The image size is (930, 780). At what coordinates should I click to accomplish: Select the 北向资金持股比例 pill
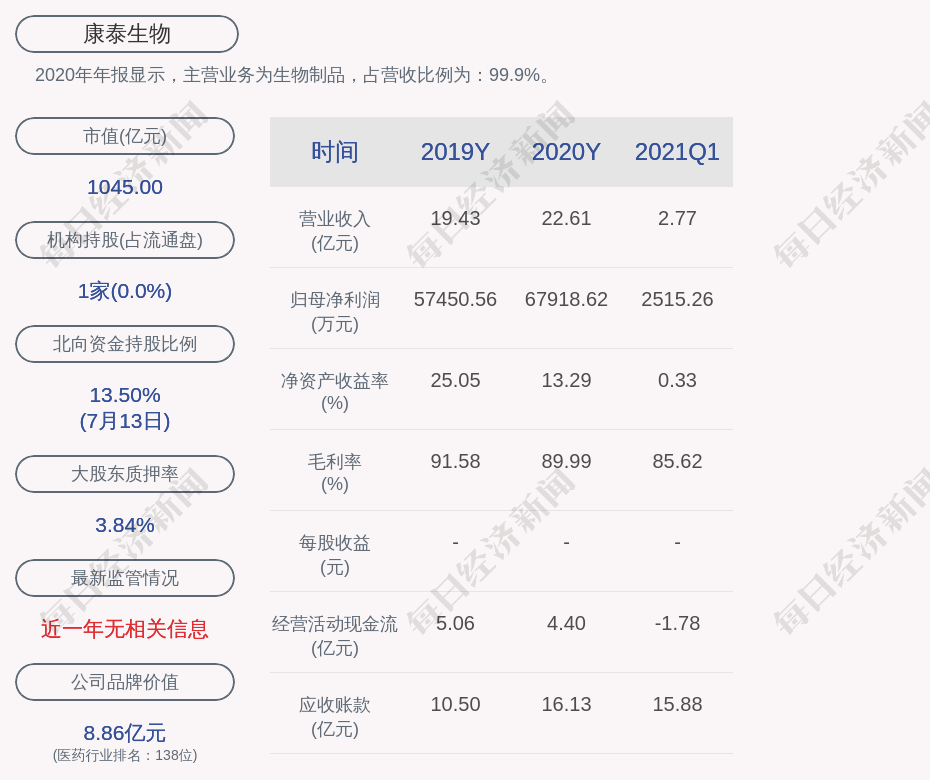pyautogui.click(x=125, y=344)
